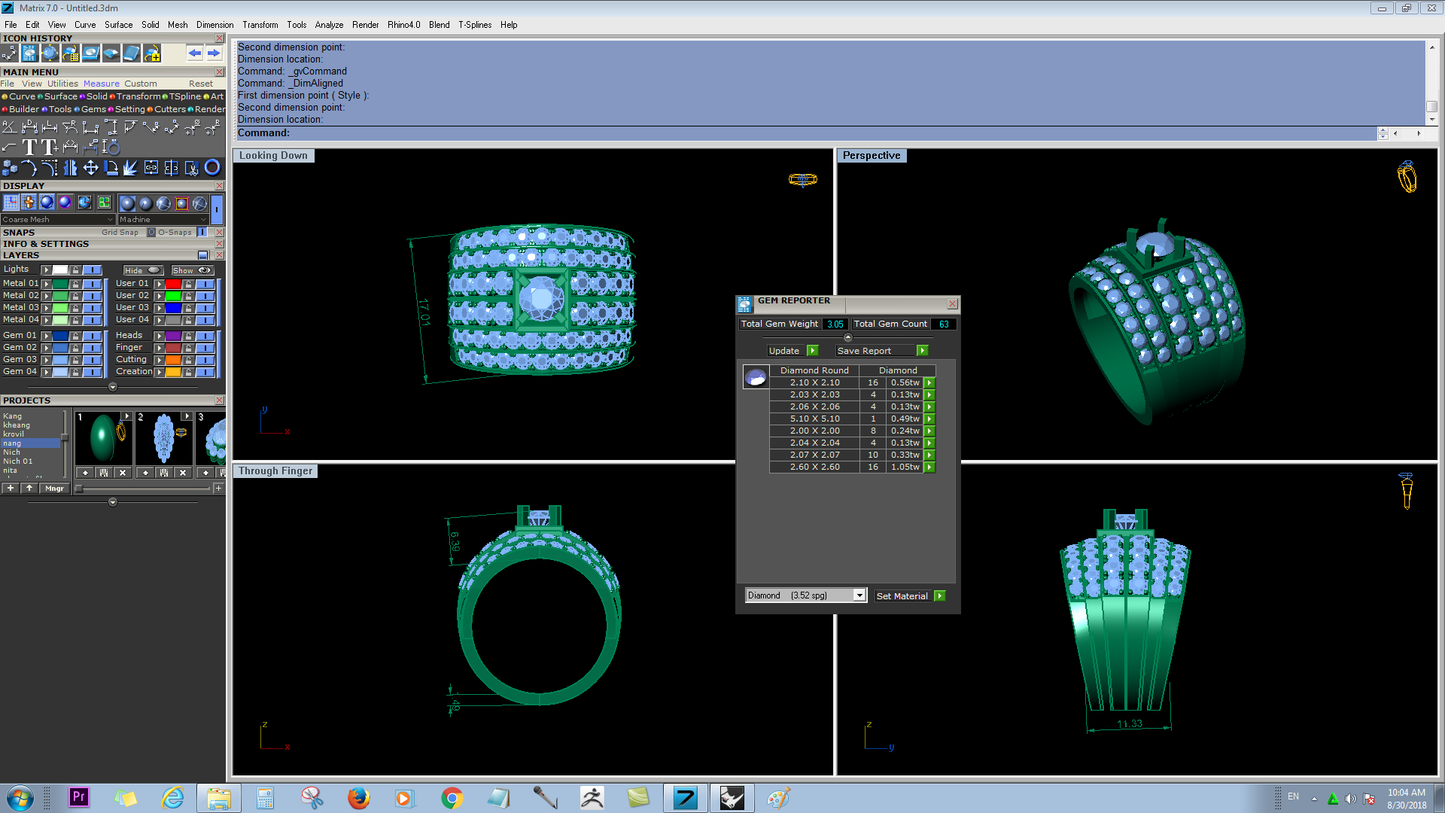Toggle the lock on Metal 02 layer
The image size is (1445, 813).
(x=75, y=296)
